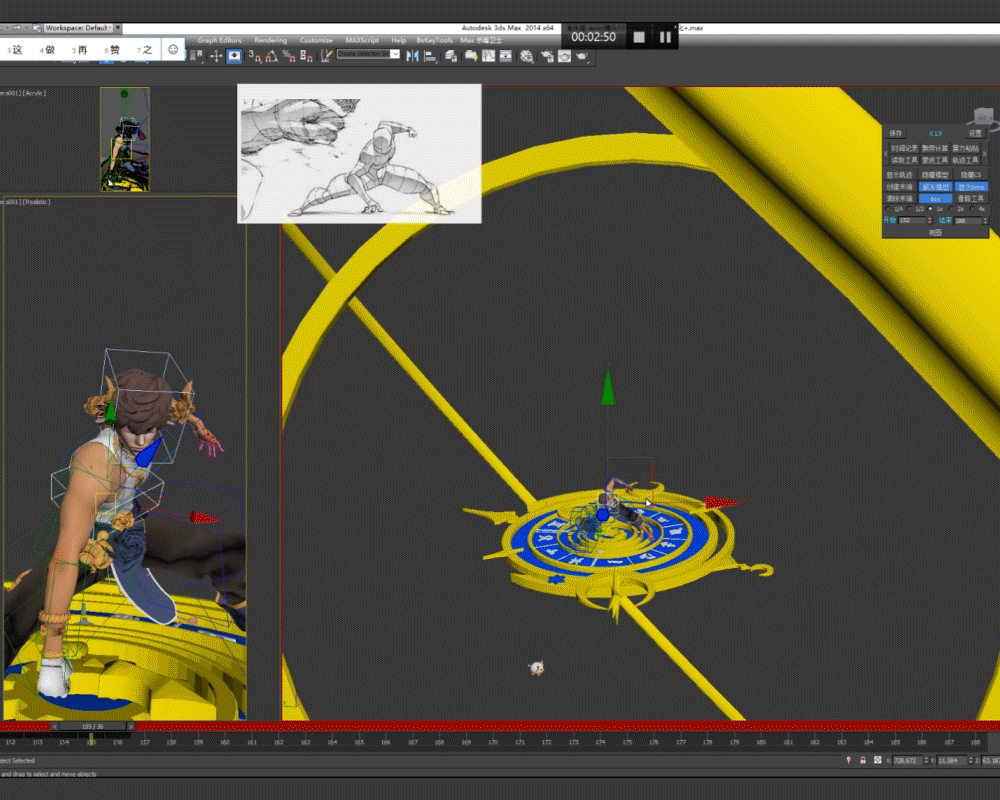1000x800 pixels.
Task: Pause the screen recording
Action: tap(665, 37)
